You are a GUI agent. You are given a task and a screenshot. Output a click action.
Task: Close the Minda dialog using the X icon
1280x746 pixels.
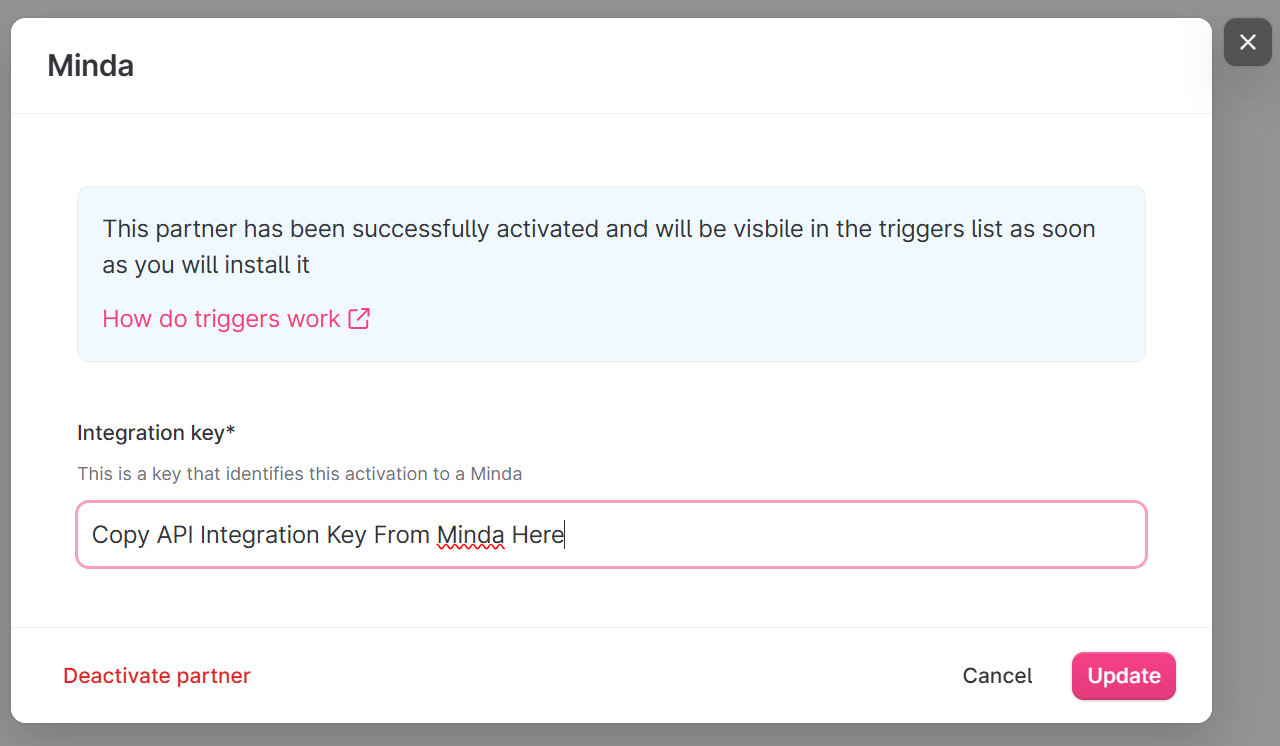tap(1247, 42)
